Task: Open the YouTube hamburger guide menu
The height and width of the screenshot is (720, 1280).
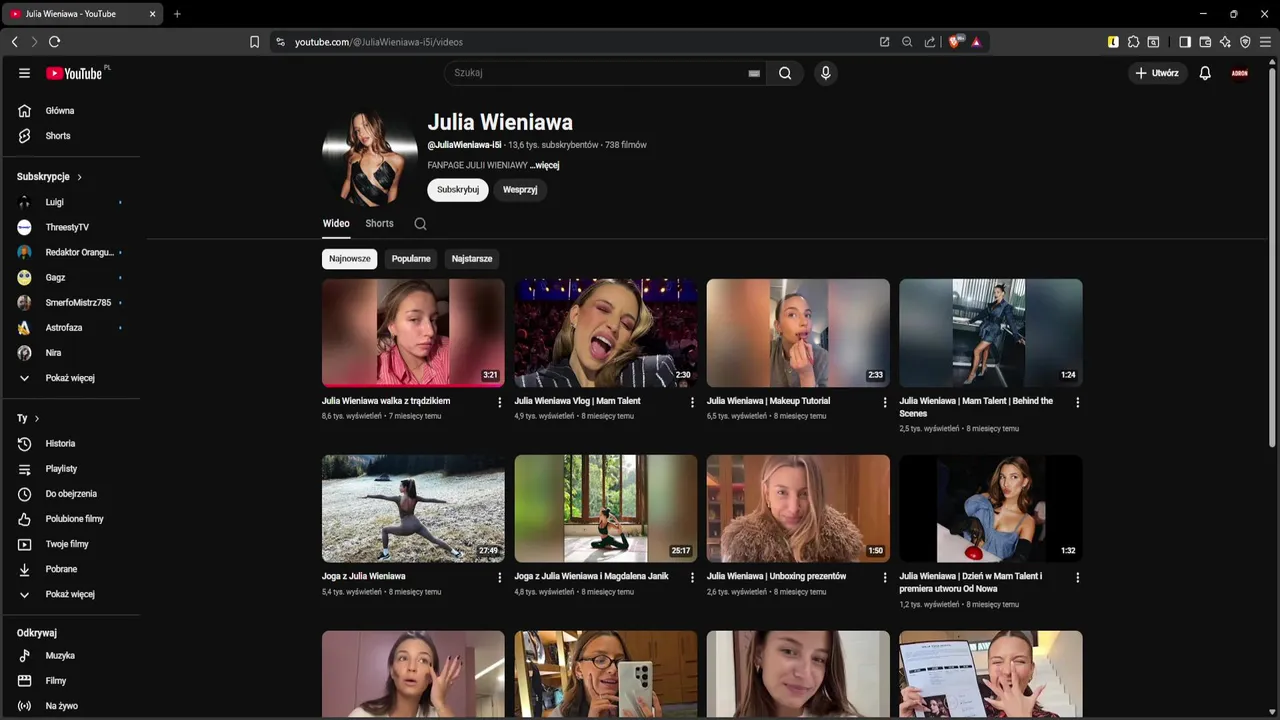Action: point(24,73)
